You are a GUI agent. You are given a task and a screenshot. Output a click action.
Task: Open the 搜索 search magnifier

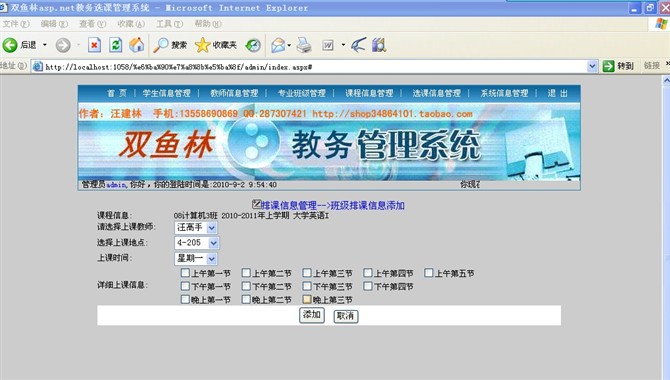(x=170, y=45)
